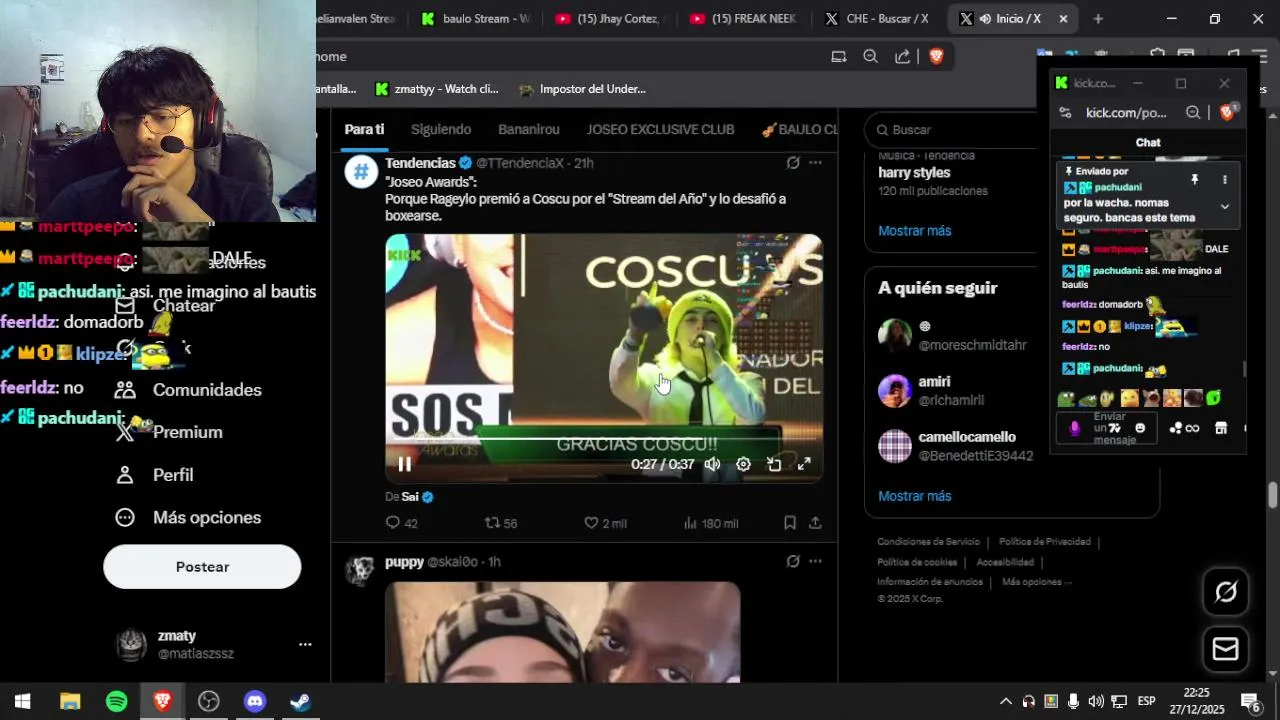This screenshot has width=1280, height=720.
Task: Show hidden system tray icons
Action: point(1005,701)
